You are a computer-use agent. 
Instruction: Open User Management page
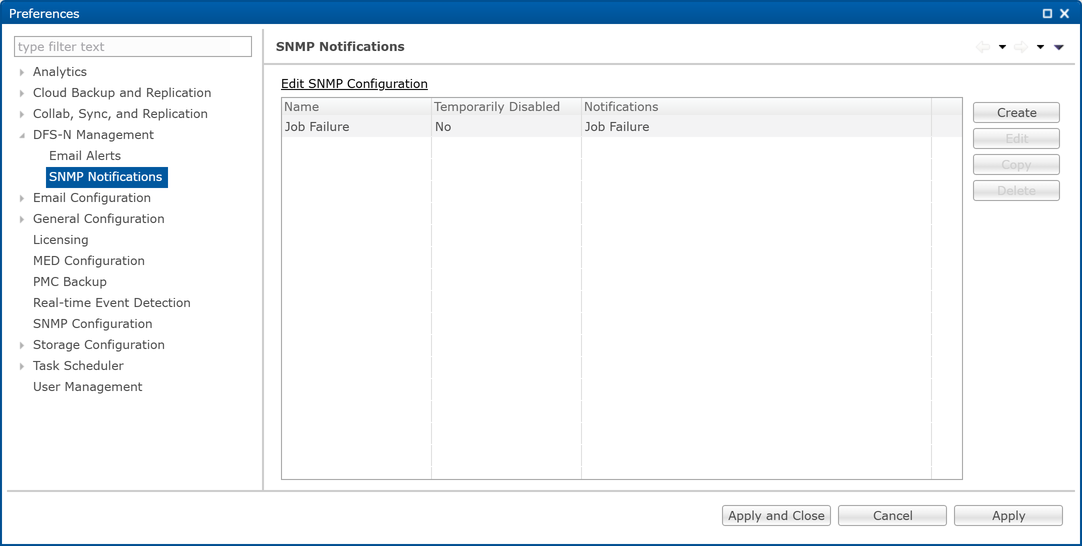tap(88, 387)
